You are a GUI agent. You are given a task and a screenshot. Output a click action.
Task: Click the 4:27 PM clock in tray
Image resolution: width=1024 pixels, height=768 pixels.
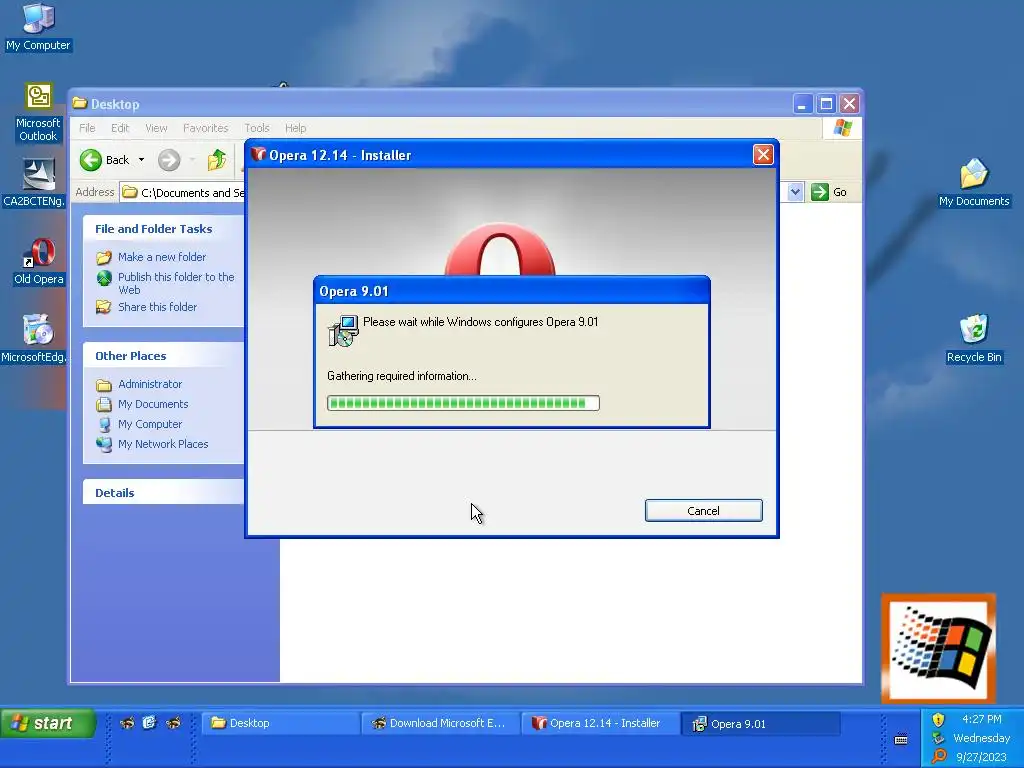pyautogui.click(x=982, y=719)
